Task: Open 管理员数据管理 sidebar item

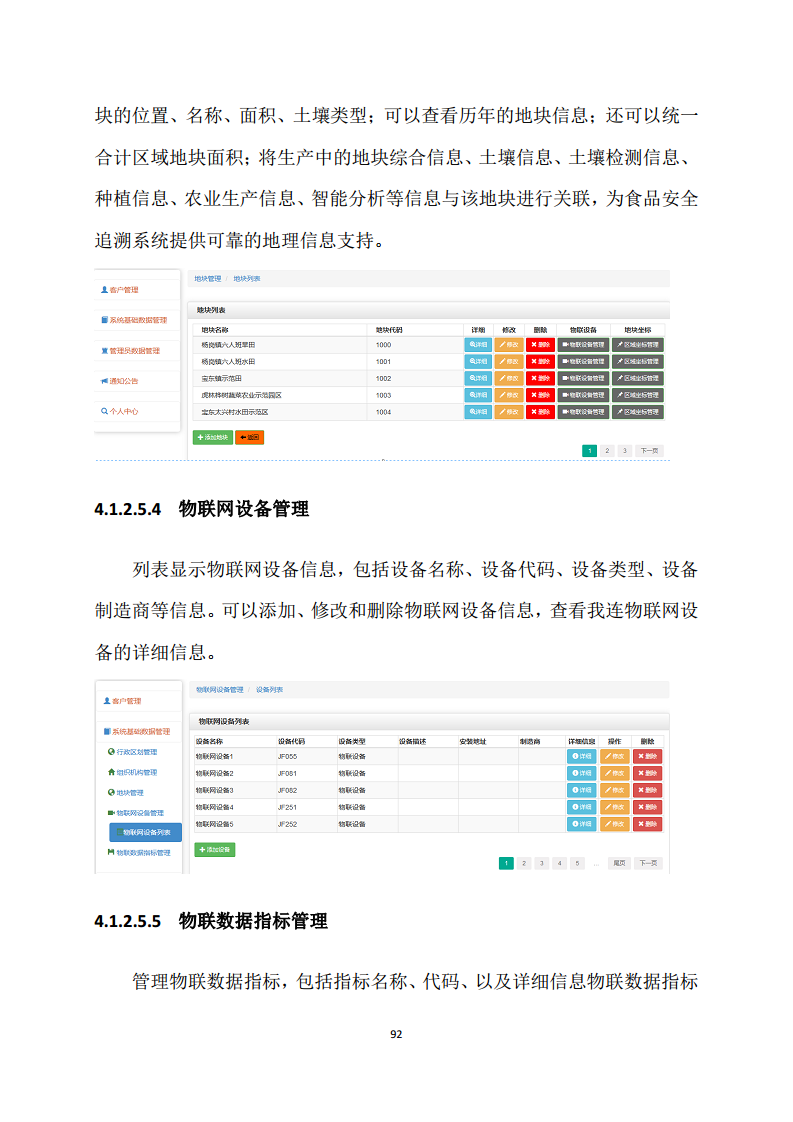Action: pyautogui.click(x=131, y=351)
